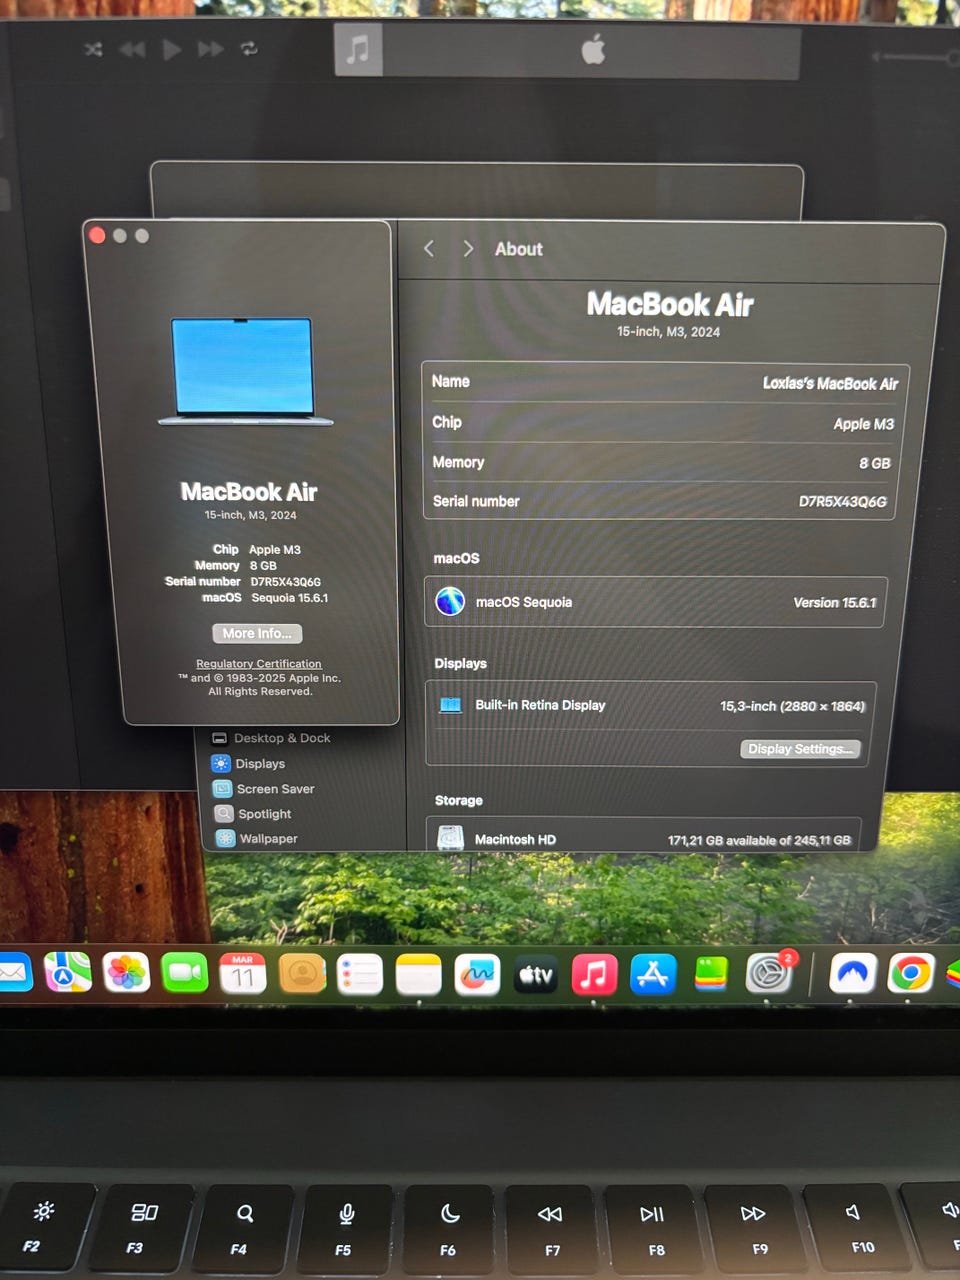
Task: Click the 15,3-inch (2880 × 1864) resolution text
Action: tap(792, 706)
